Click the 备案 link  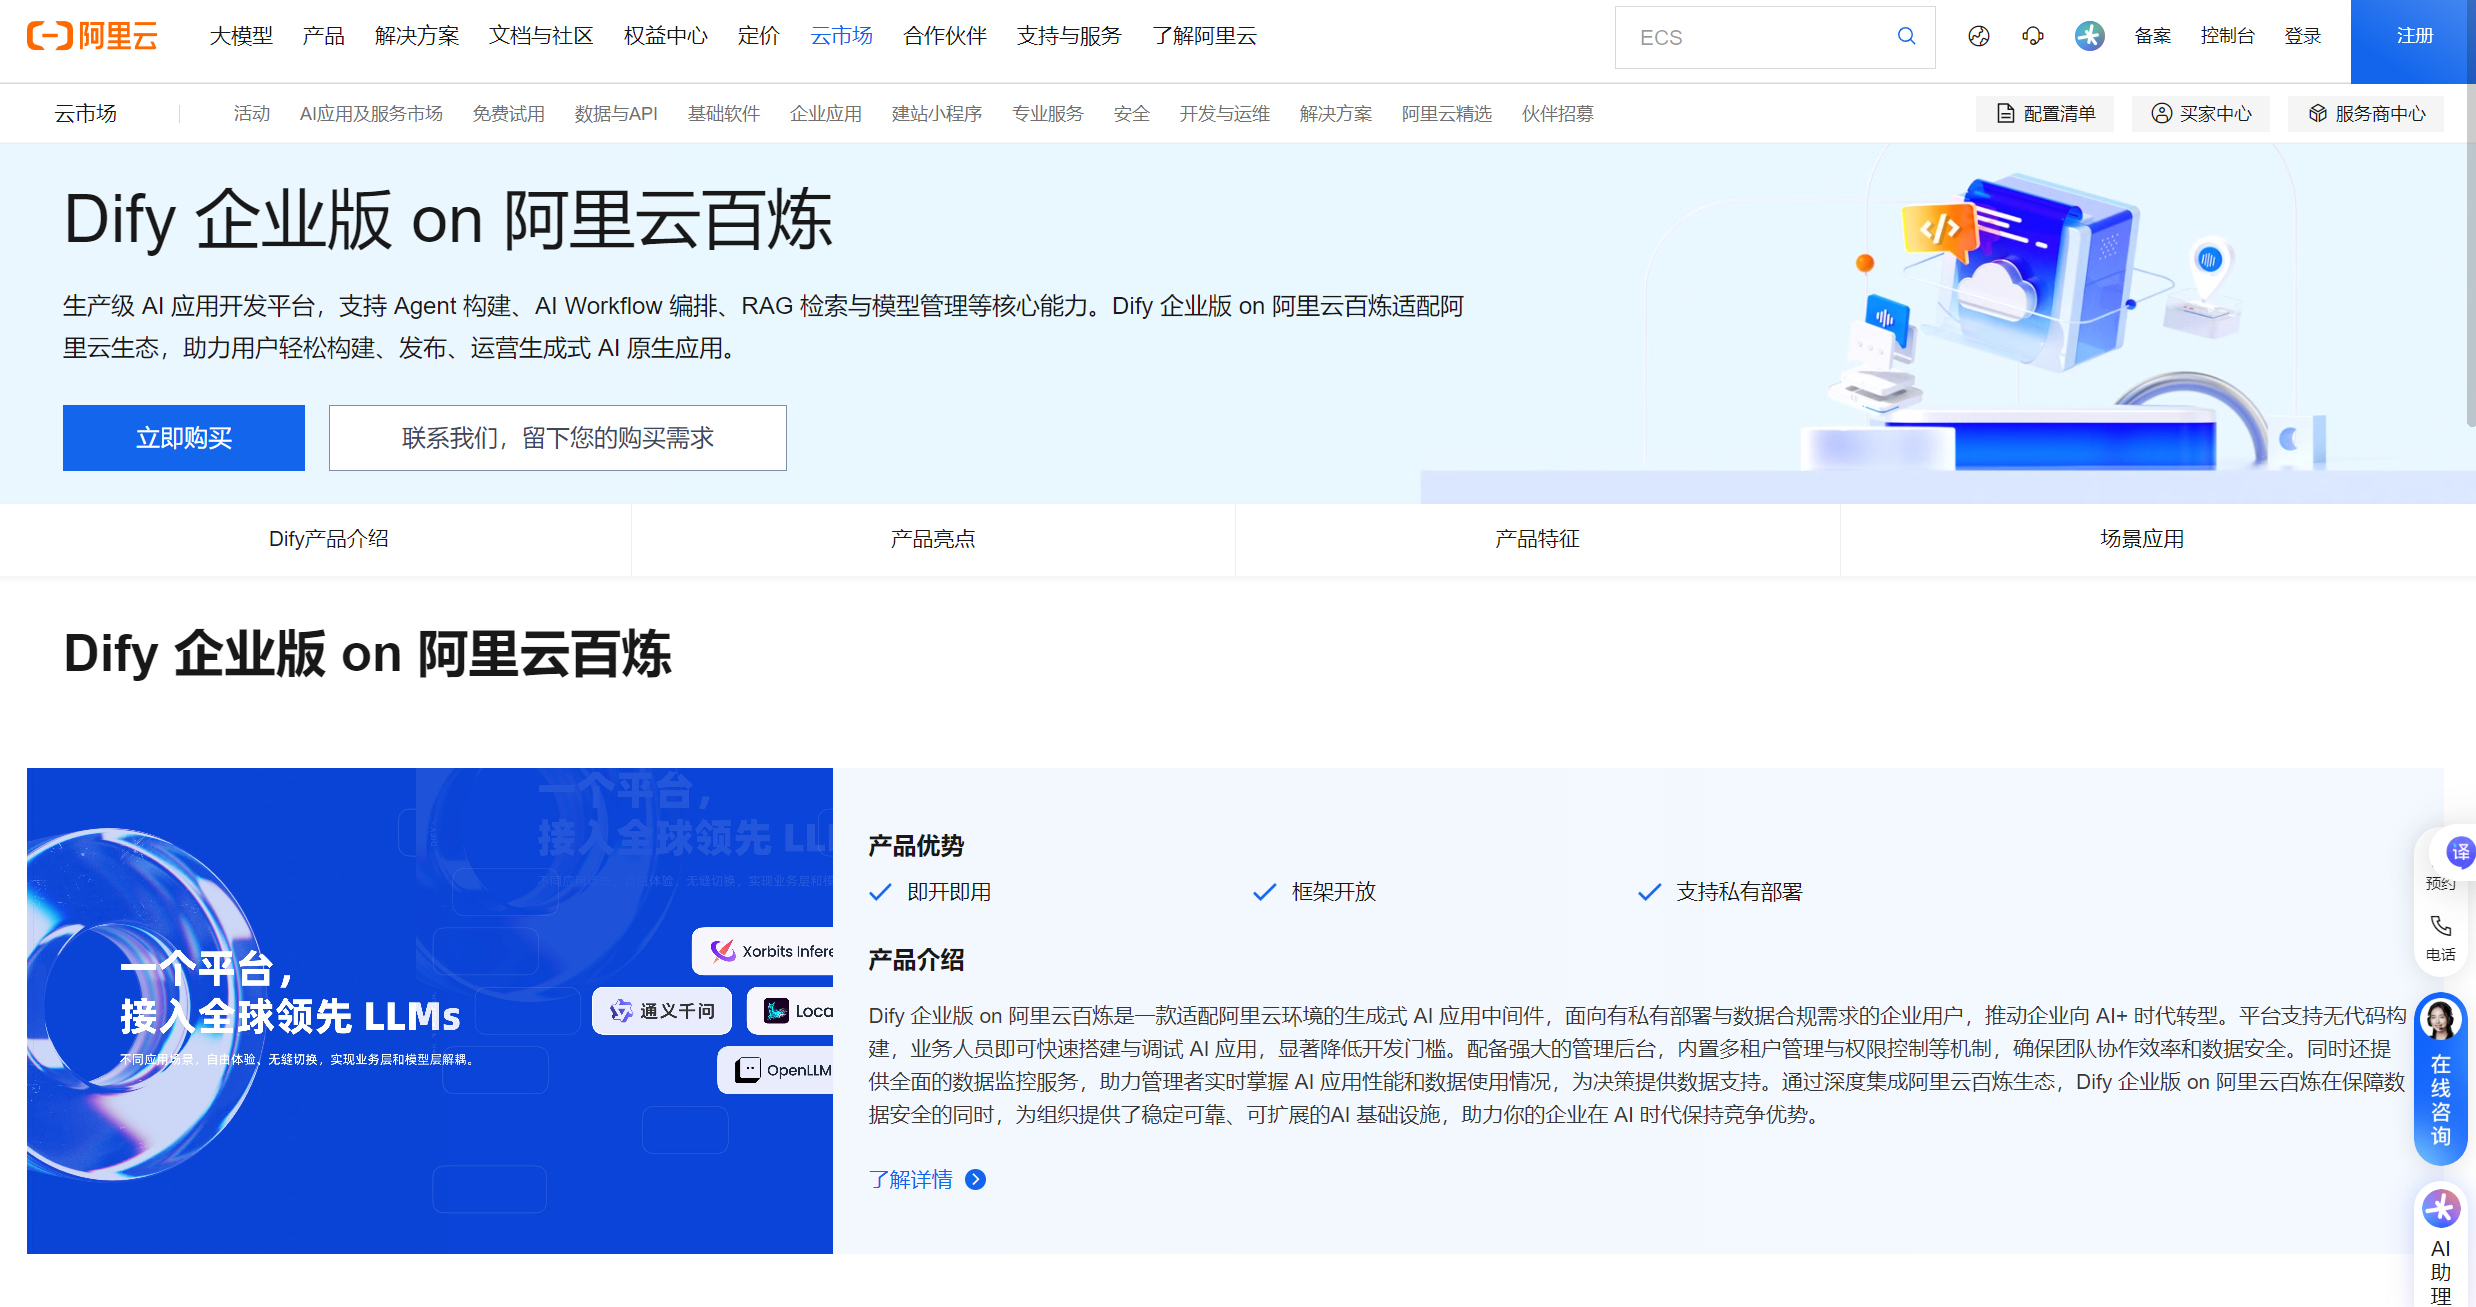[2152, 36]
